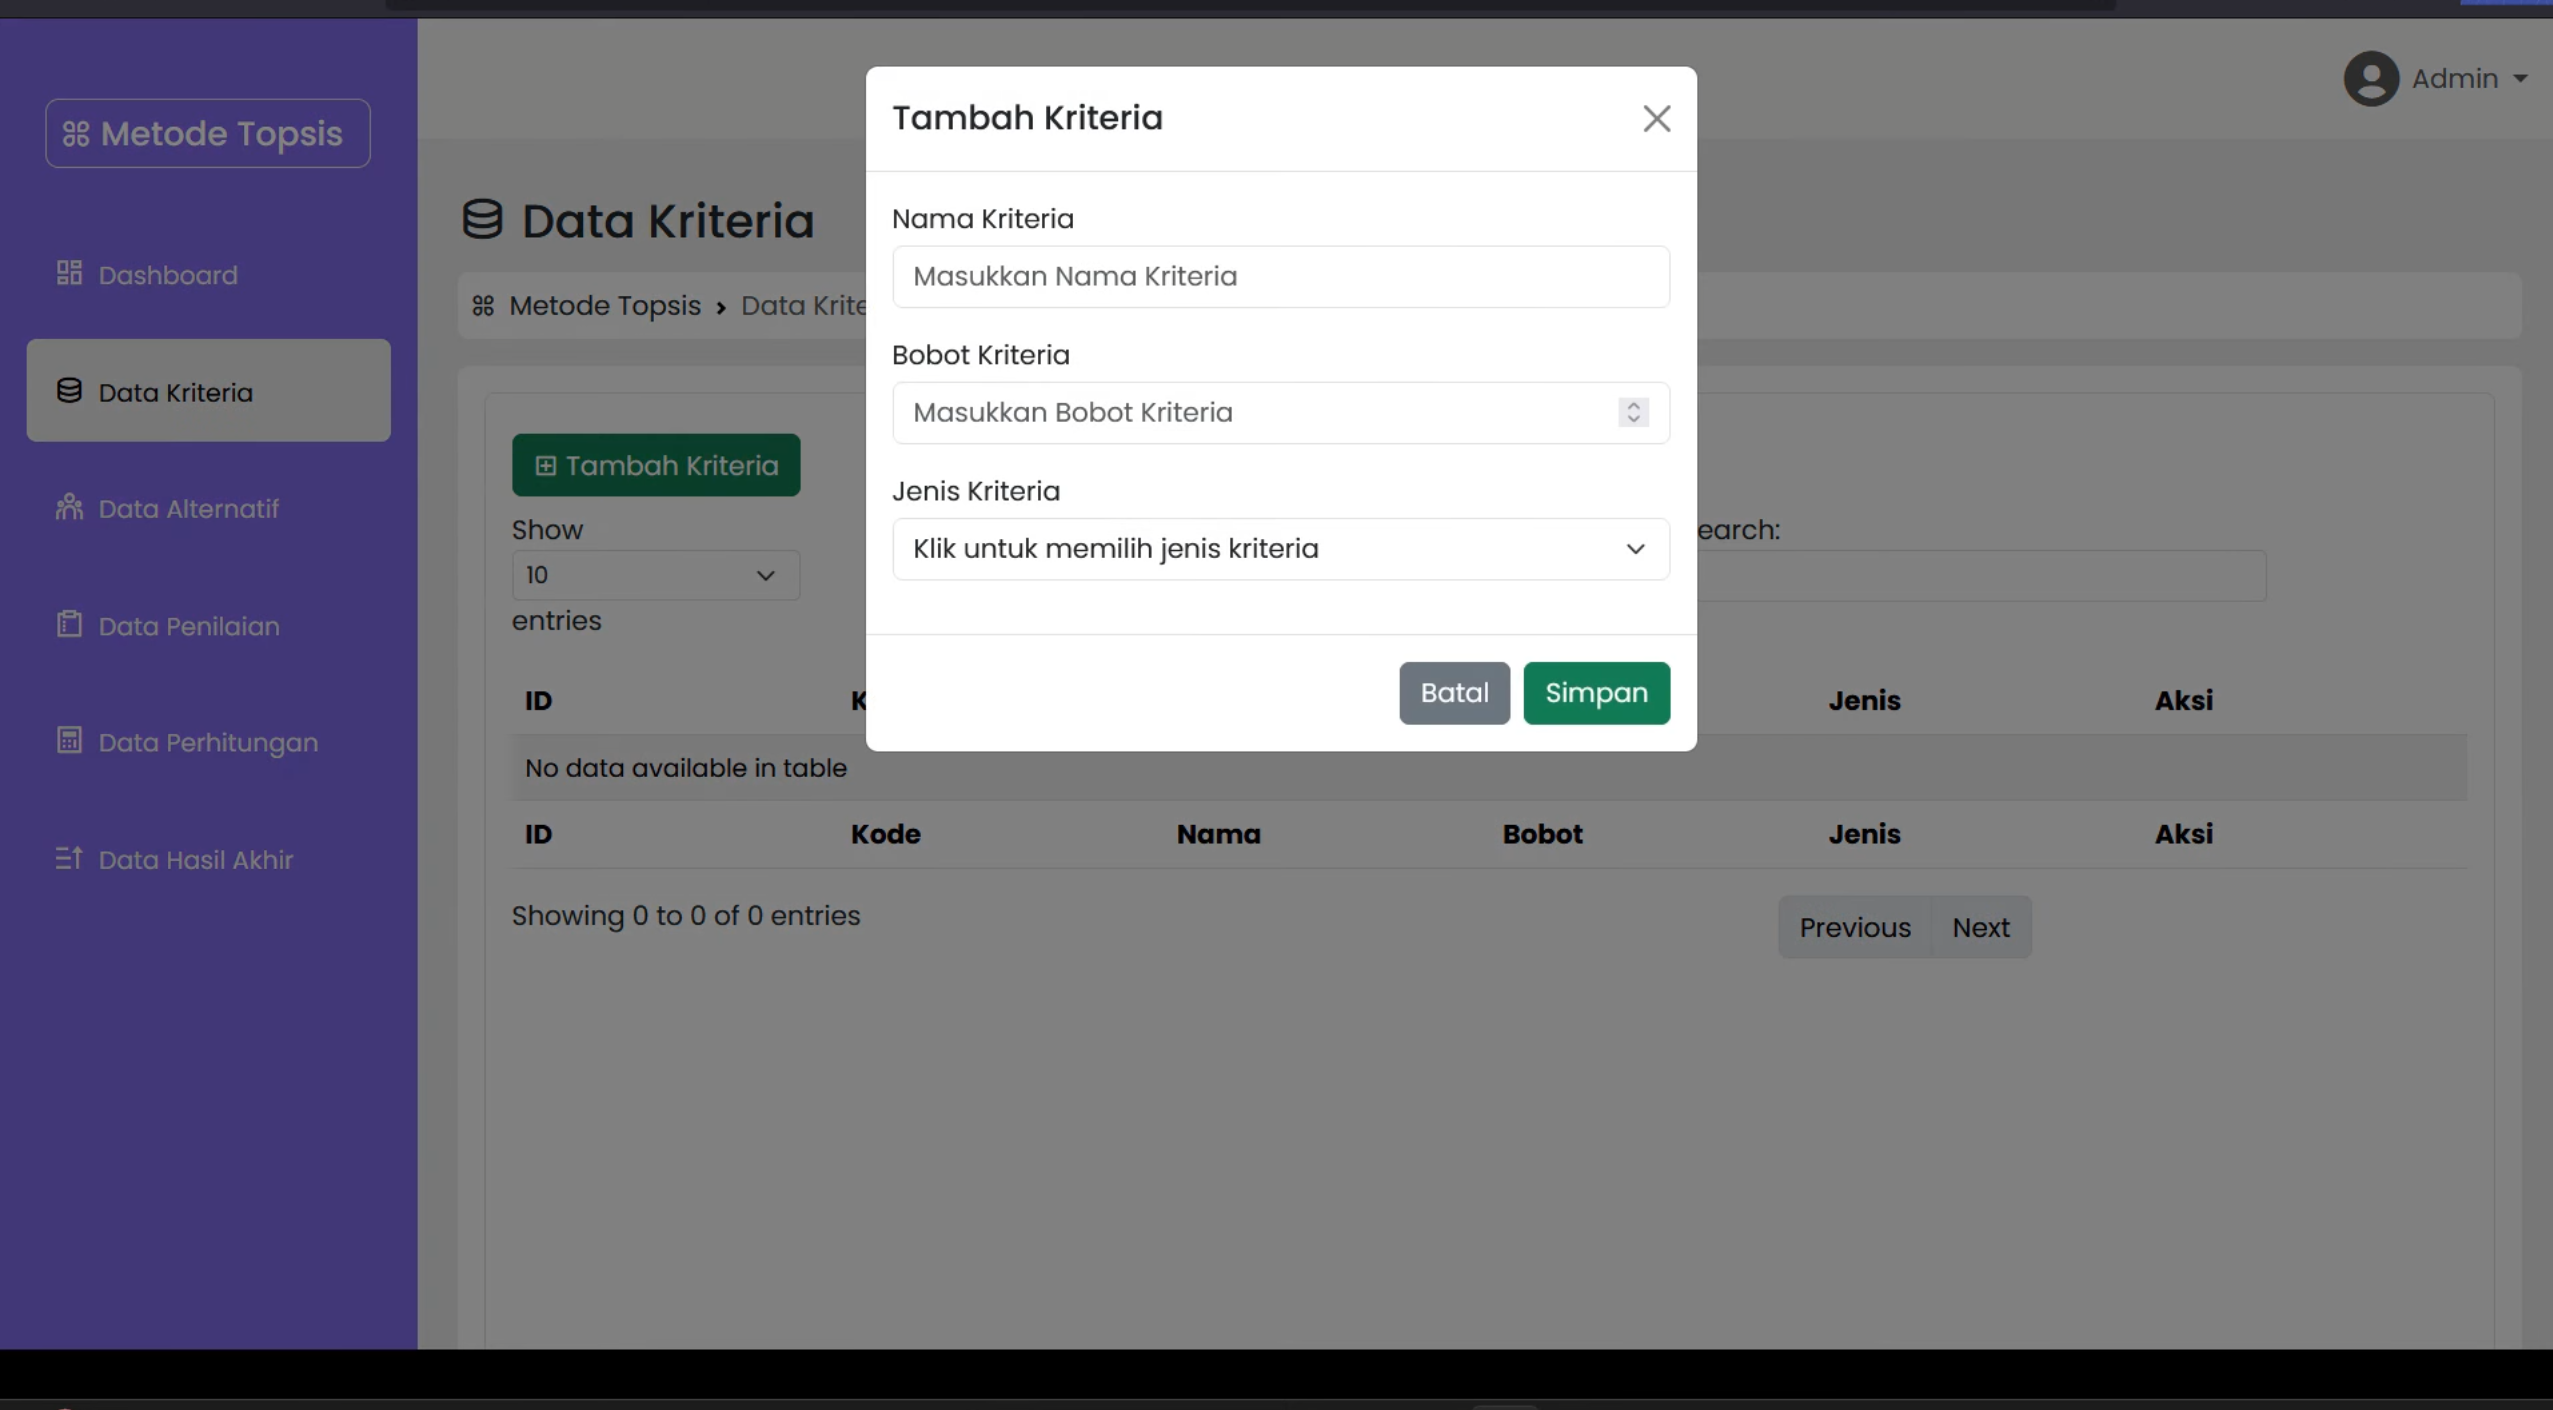Screen dimensions: 2553x1410
Task: Click the Previous pagination button
Action: tap(1855, 927)
